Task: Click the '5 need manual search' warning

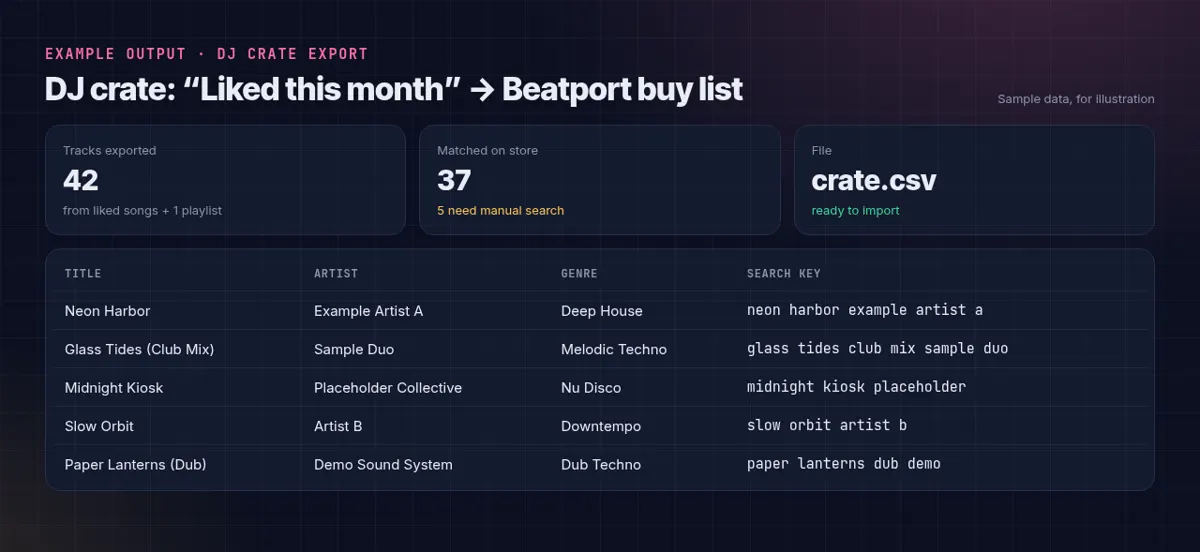Action: (500, 211)
